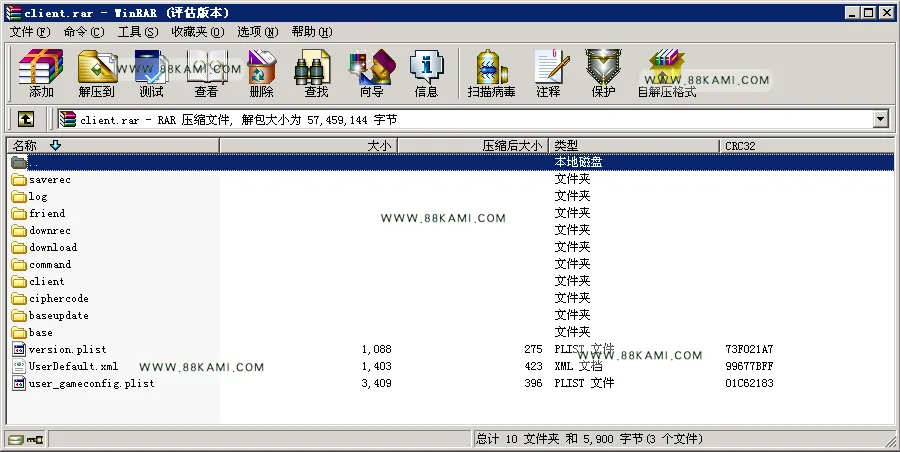Open the 查找 (Find) binoculars tool
This screenshot has width=900, height=452.
tap(316, 73)
